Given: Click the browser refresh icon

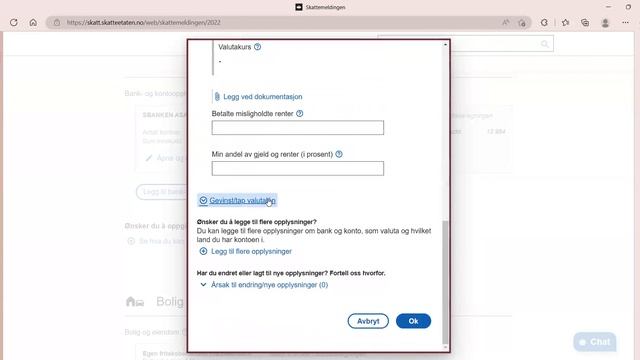Looking at the screenshot, I should [14, 22].
